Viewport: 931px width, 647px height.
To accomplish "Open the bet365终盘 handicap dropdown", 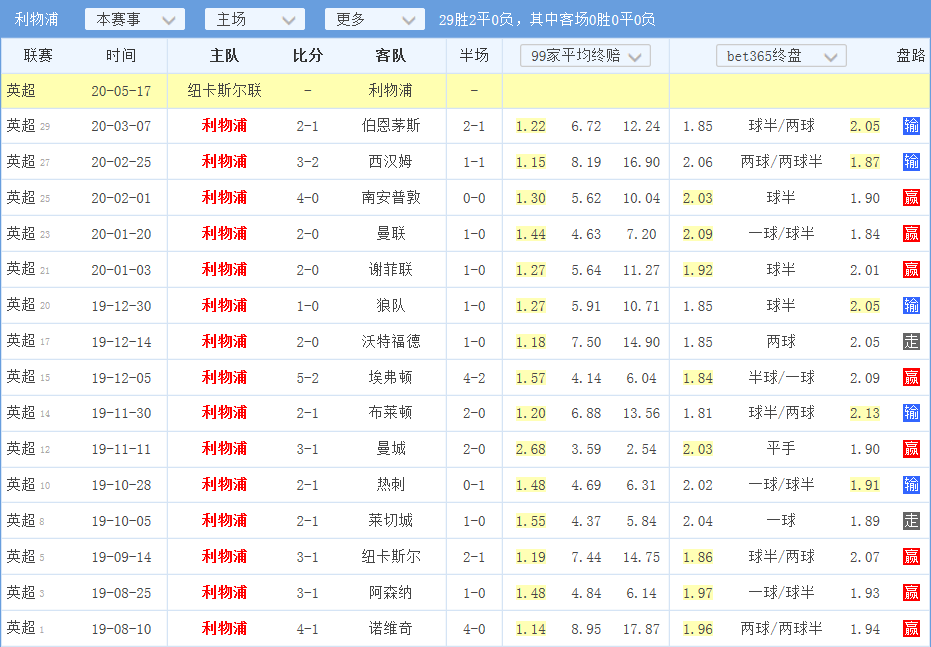I will [x=781, y=56].
